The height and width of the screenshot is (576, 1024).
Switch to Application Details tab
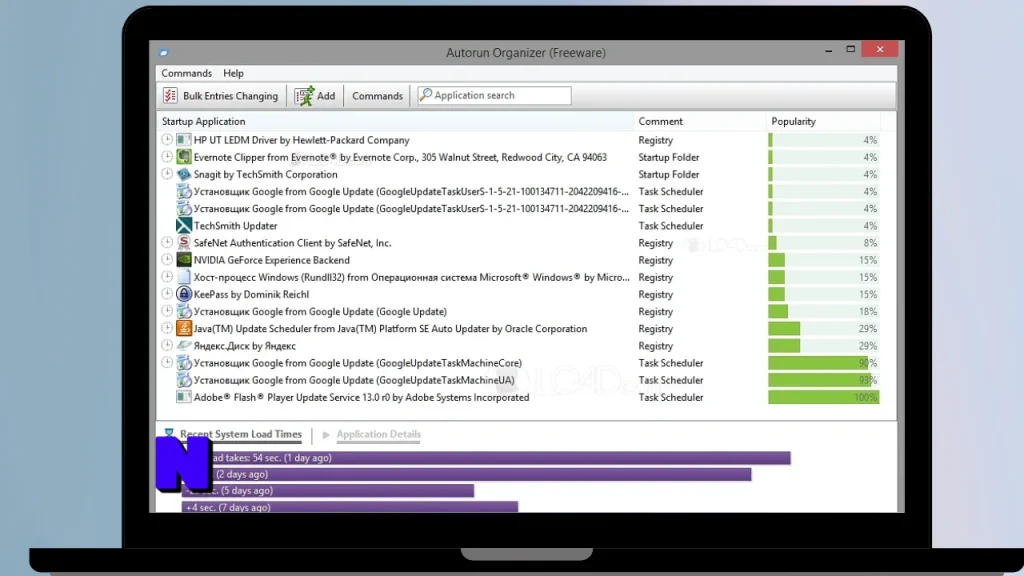click(x=378, y=434)
